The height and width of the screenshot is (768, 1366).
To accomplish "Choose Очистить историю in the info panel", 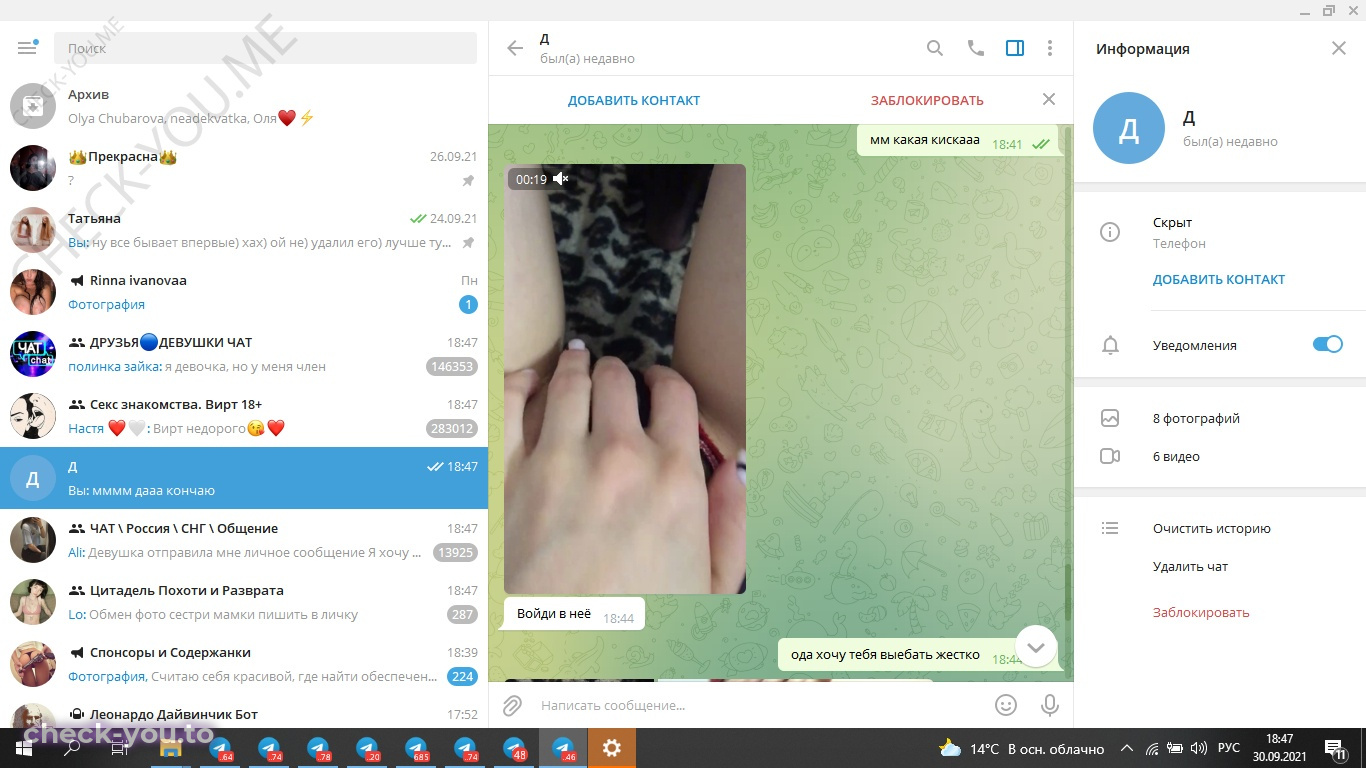I will pos(1211,528).
